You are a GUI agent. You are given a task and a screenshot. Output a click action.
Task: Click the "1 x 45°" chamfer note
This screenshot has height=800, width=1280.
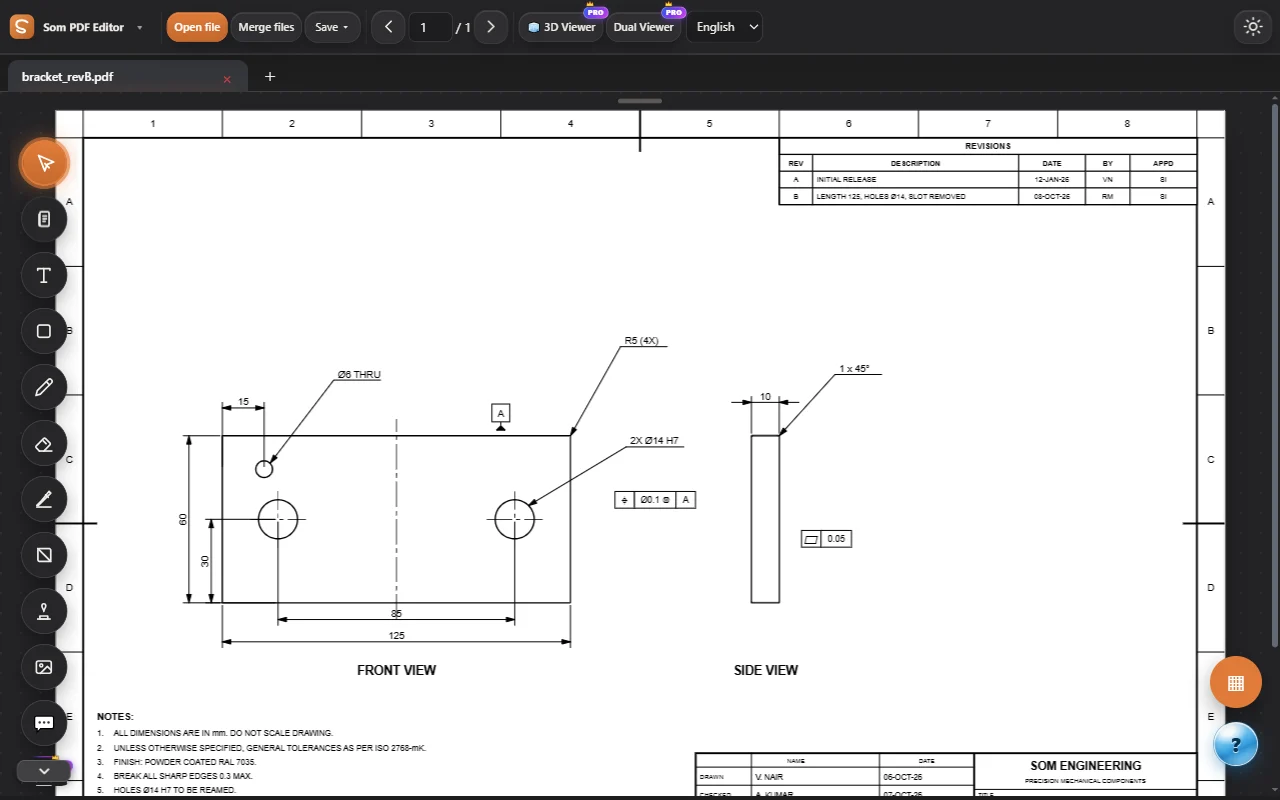[x=854, y=369]
